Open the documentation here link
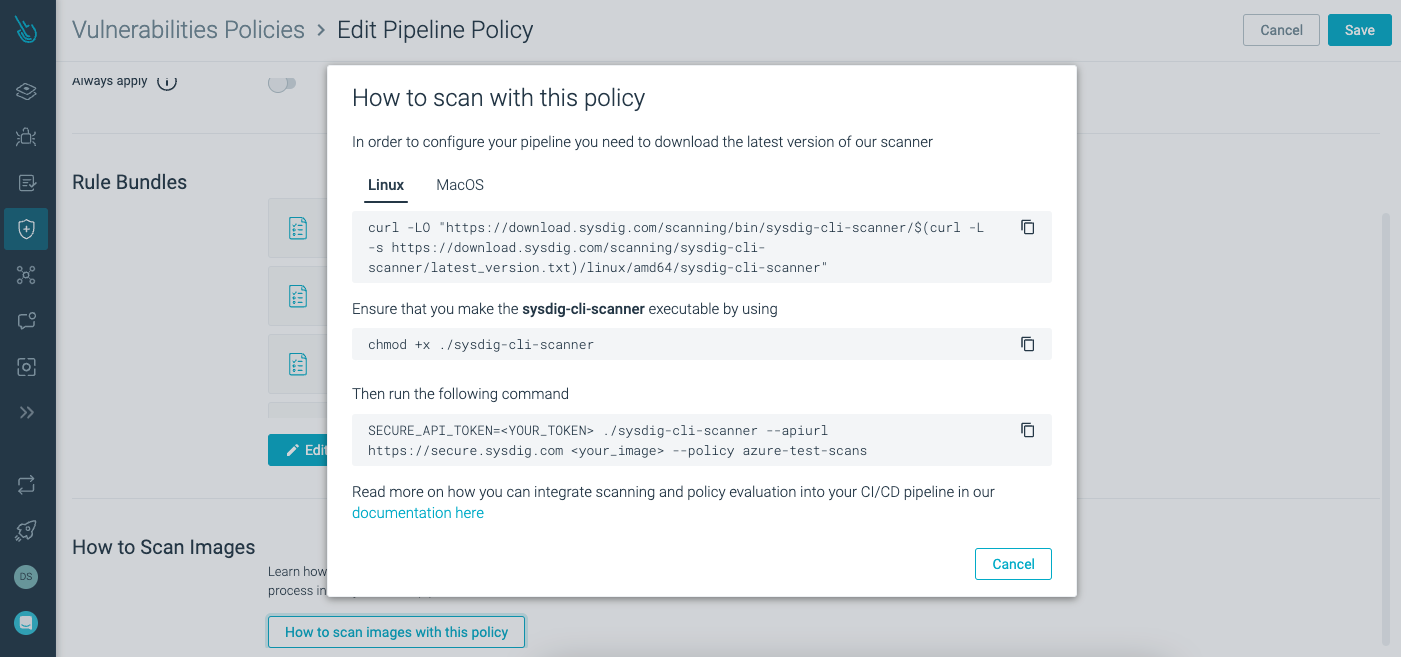1401x657 pixels. coord(418,513)
